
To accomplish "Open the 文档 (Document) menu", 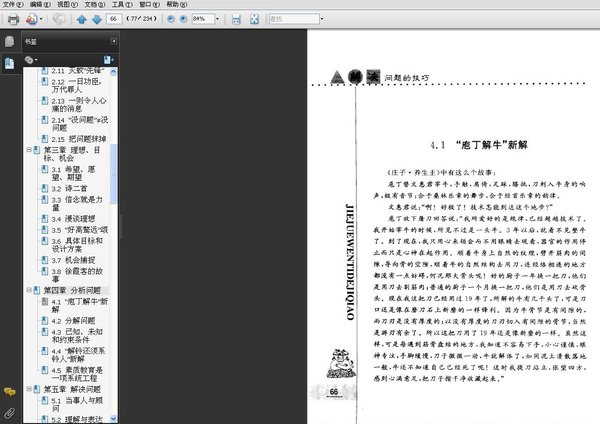I will tap(95, 4).
